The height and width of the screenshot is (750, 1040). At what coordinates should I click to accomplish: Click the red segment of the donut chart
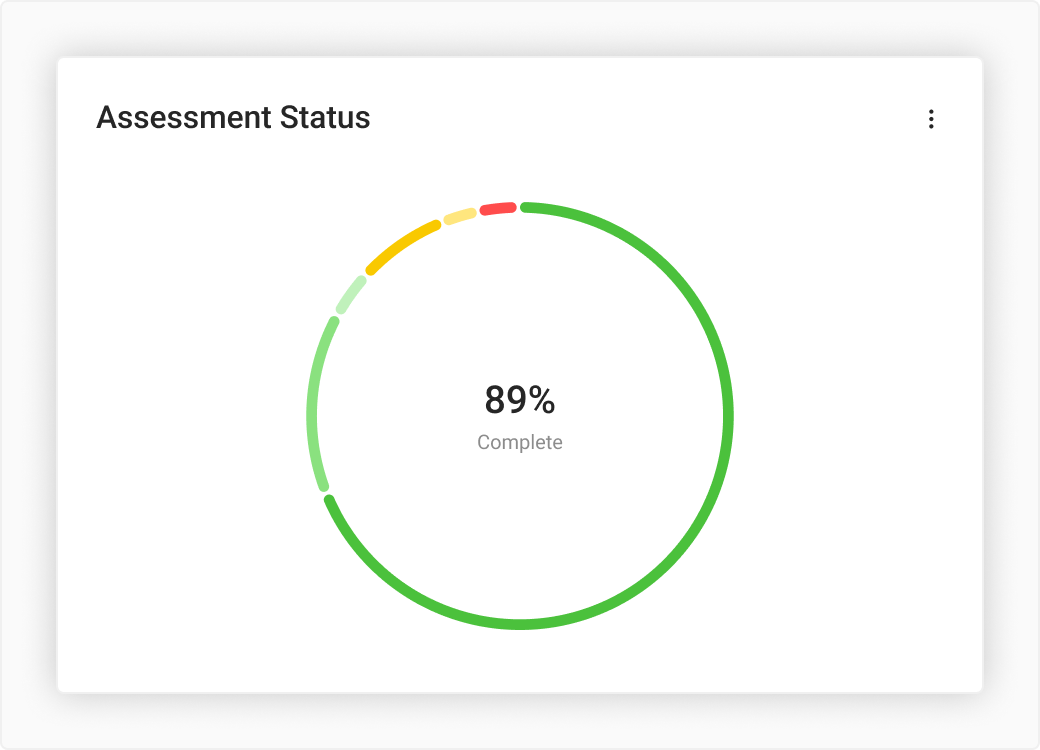[498, 209]
